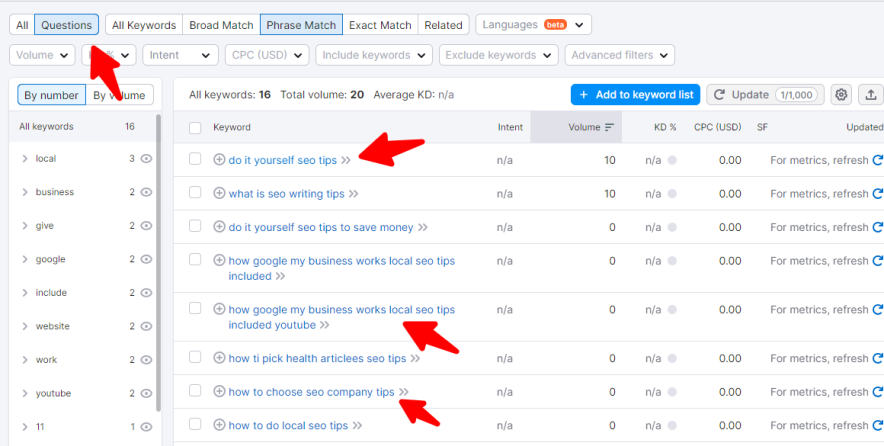Open the Include keywords dropdown

pos(374,55)
